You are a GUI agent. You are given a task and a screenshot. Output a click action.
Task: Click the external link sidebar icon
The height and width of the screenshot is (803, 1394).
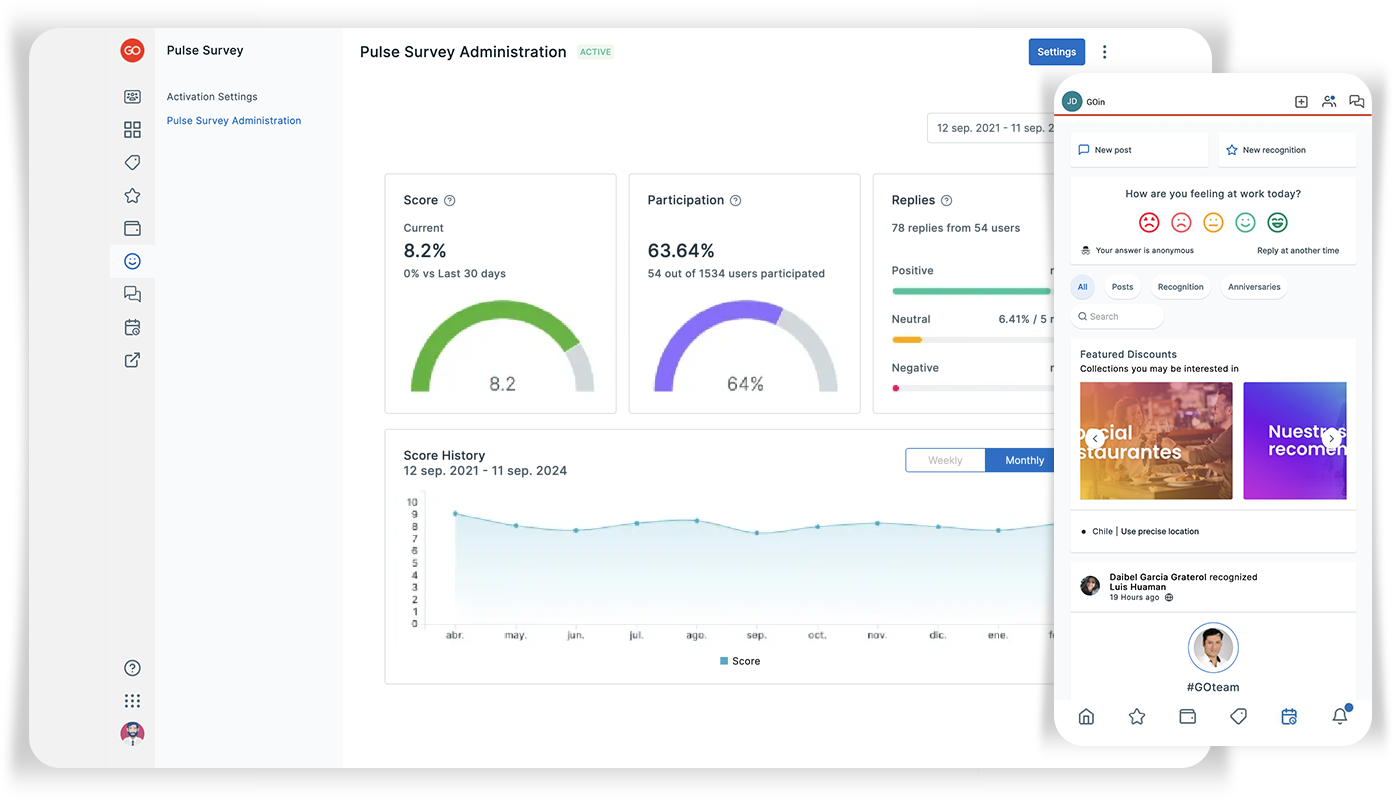point(132,360)
